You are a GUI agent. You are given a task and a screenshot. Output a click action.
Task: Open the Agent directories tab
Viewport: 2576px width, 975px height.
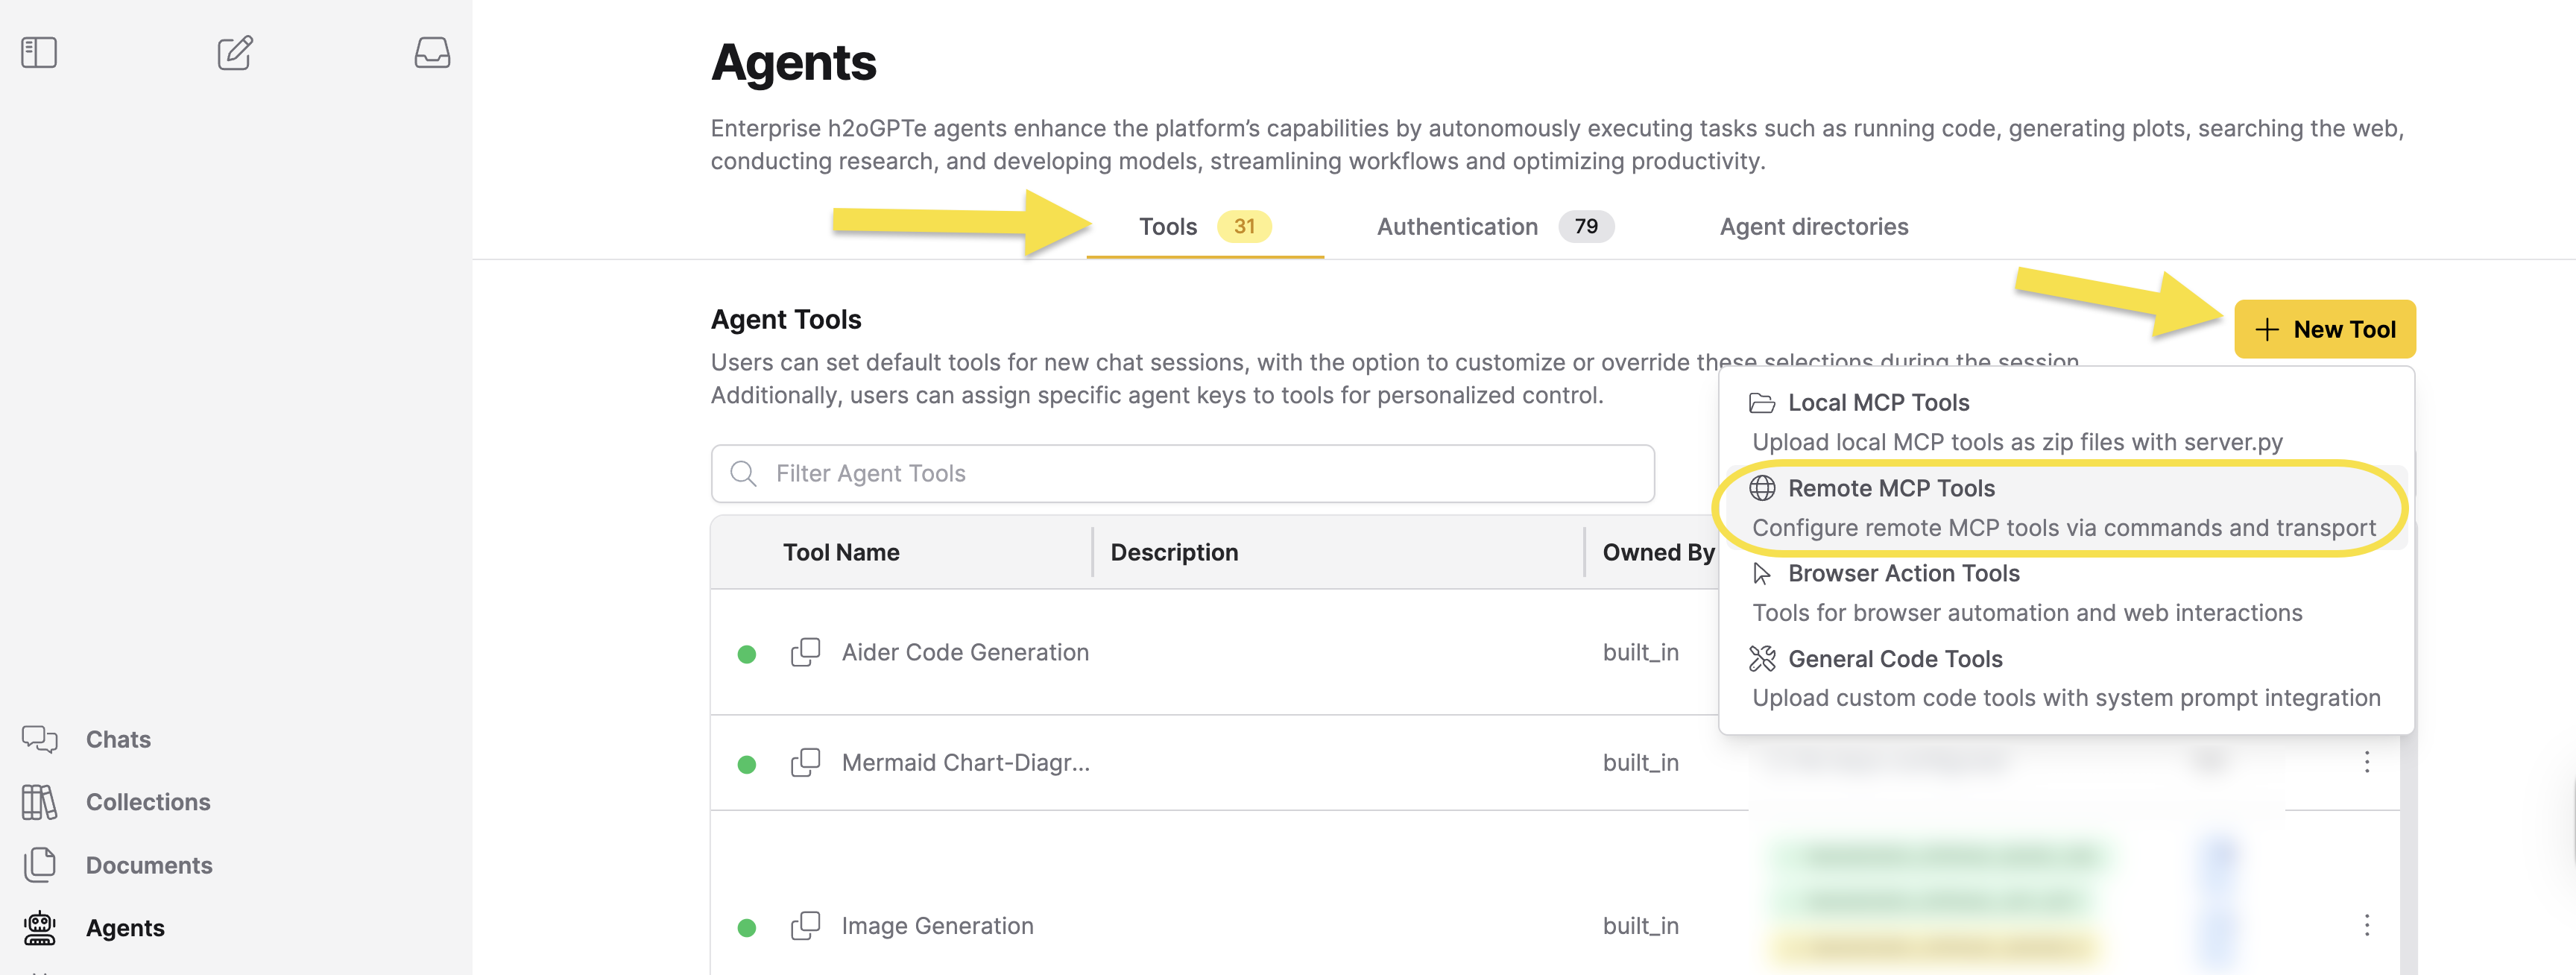(x=1813, y=226)
